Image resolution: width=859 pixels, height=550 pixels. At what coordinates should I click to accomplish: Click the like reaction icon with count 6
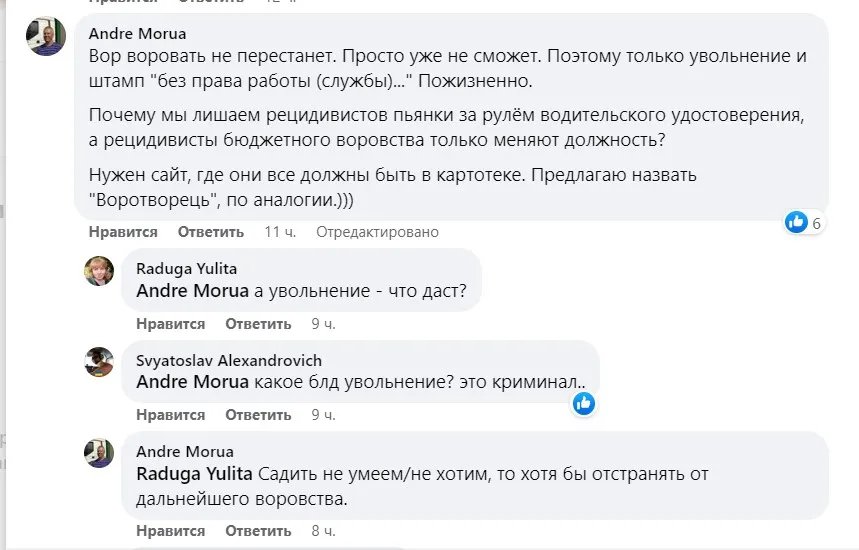click(796, 222)
